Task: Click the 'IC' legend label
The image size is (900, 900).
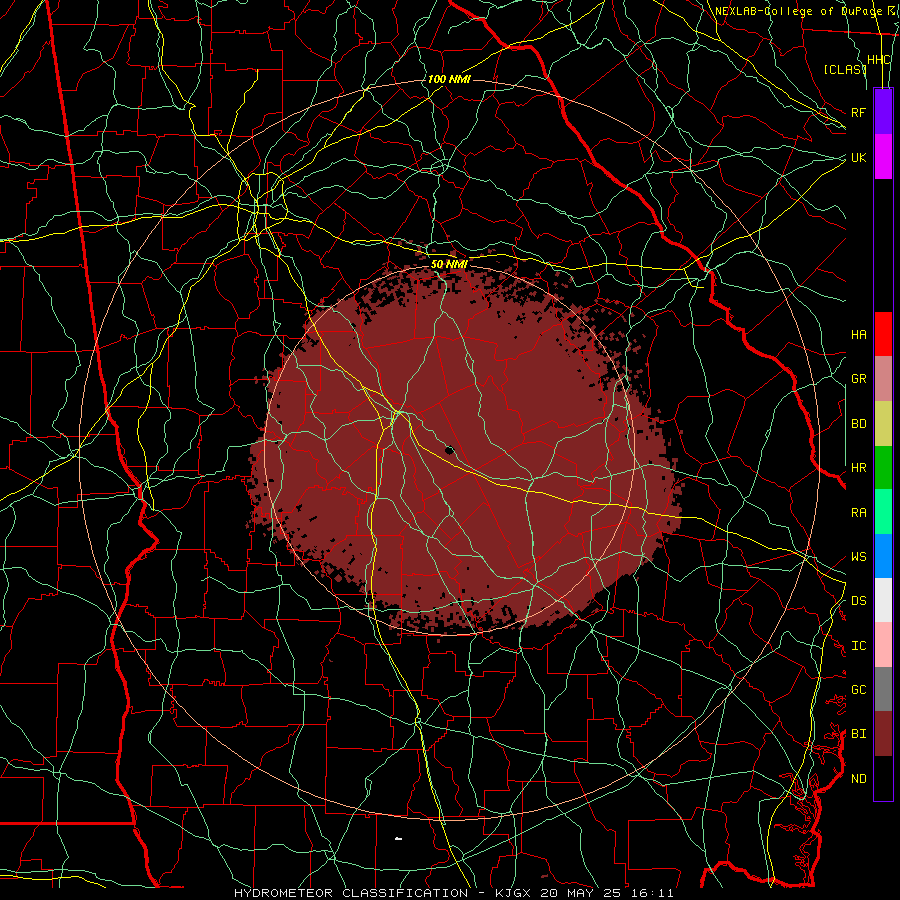Action: [x=858, y=646]
